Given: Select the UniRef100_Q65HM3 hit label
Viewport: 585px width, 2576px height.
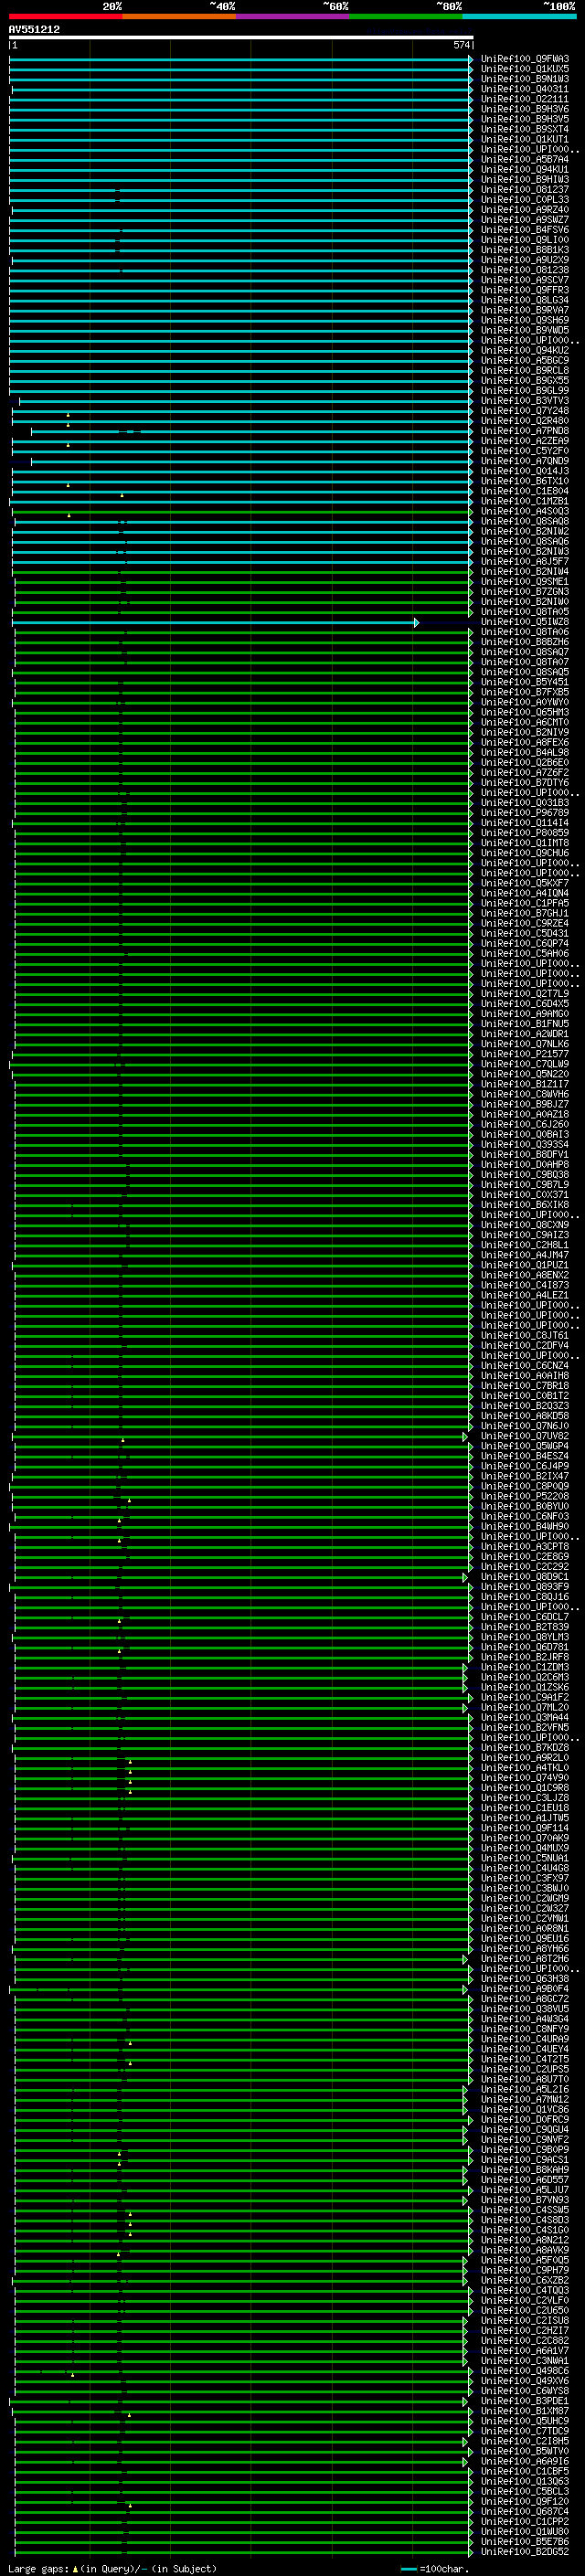Looking at the screenshot, I should tap(524, 712).
